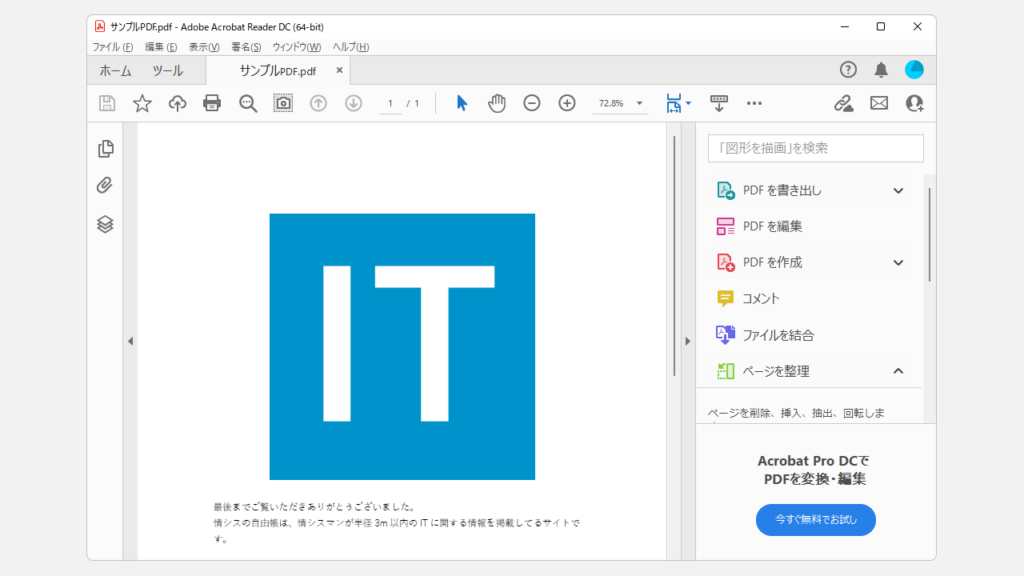1024x576 pixels.
Task: Collapse the ページを整理 section
Action: (898, 371)
